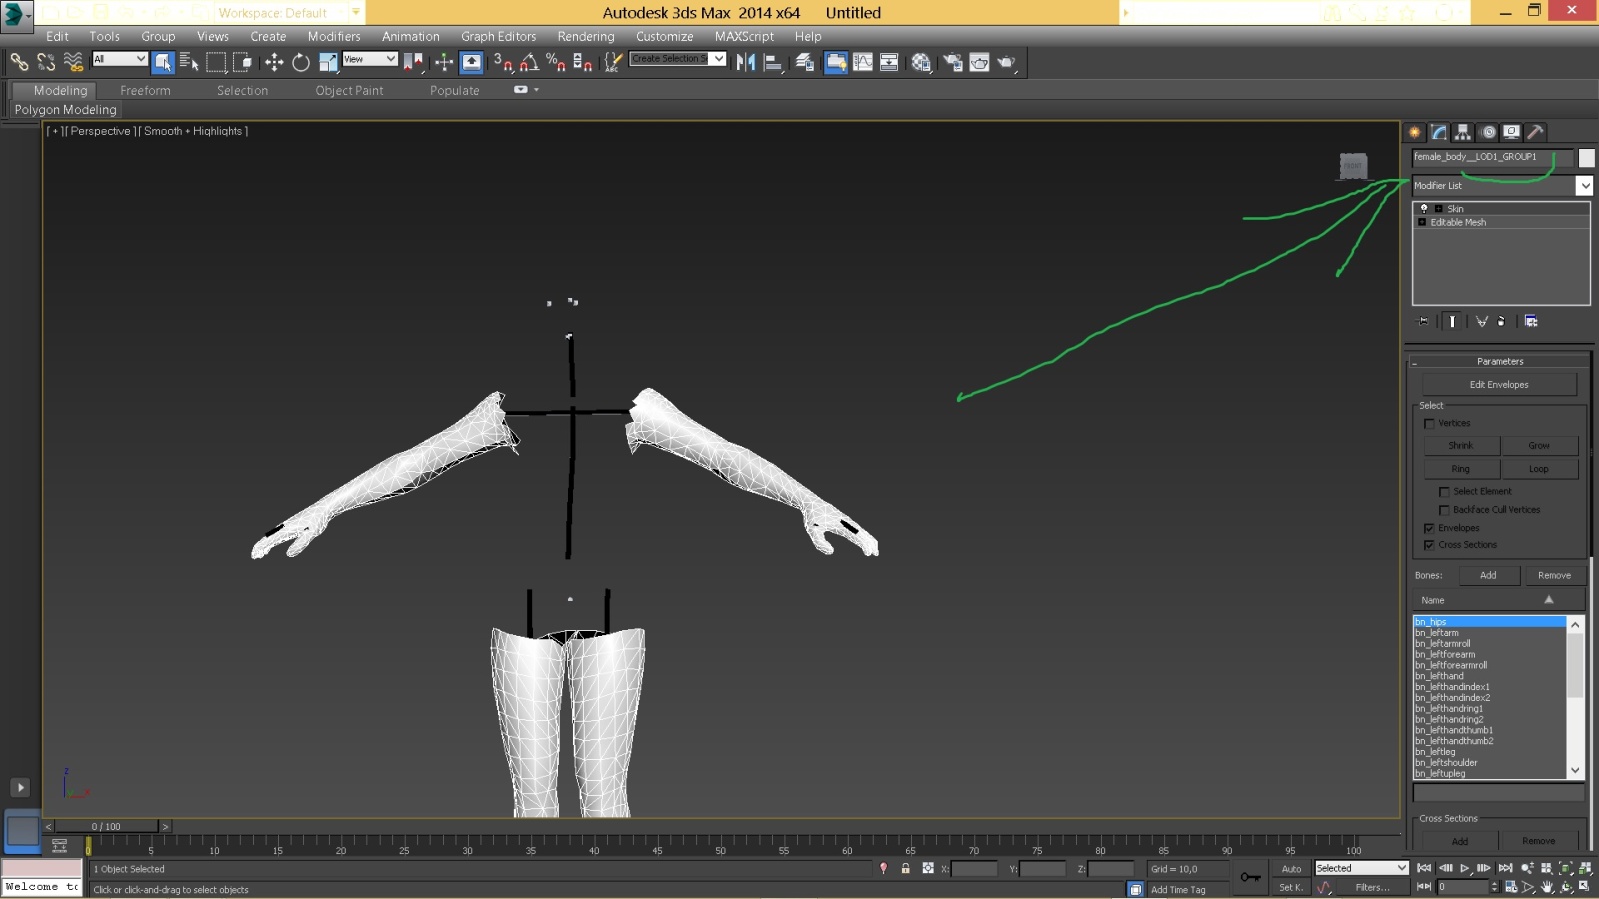
Task: Open the Rendering menu
Action: point(585,37)
